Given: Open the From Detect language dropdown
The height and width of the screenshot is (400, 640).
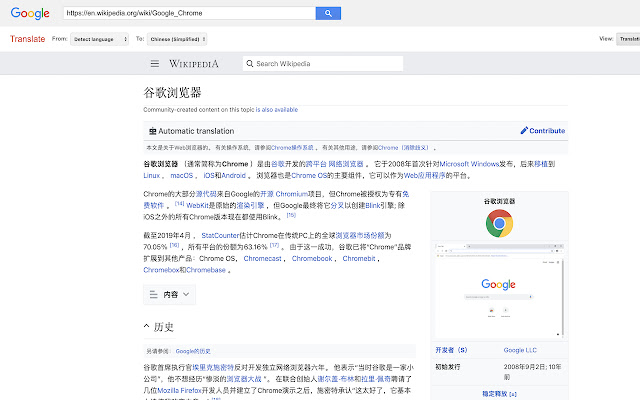Looking at the screenshot, I should click(100, 39).
